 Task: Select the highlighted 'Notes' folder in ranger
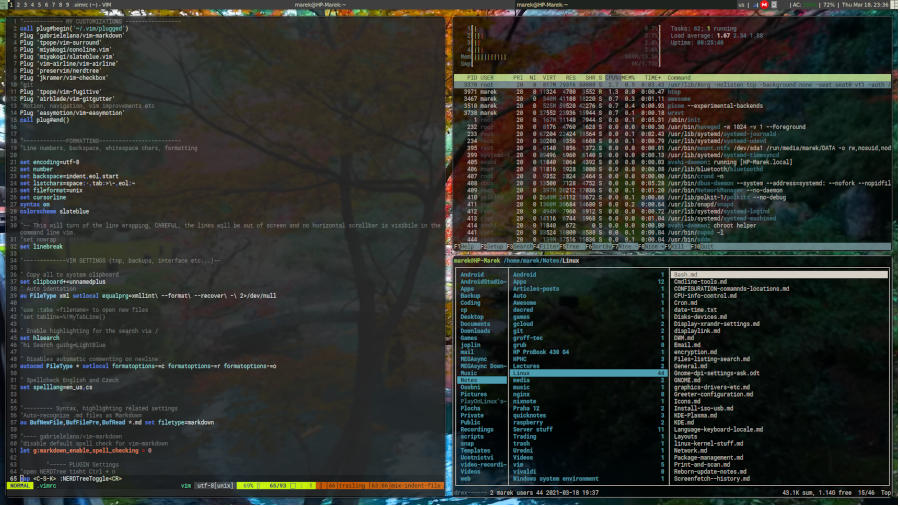tap(482, 380)
